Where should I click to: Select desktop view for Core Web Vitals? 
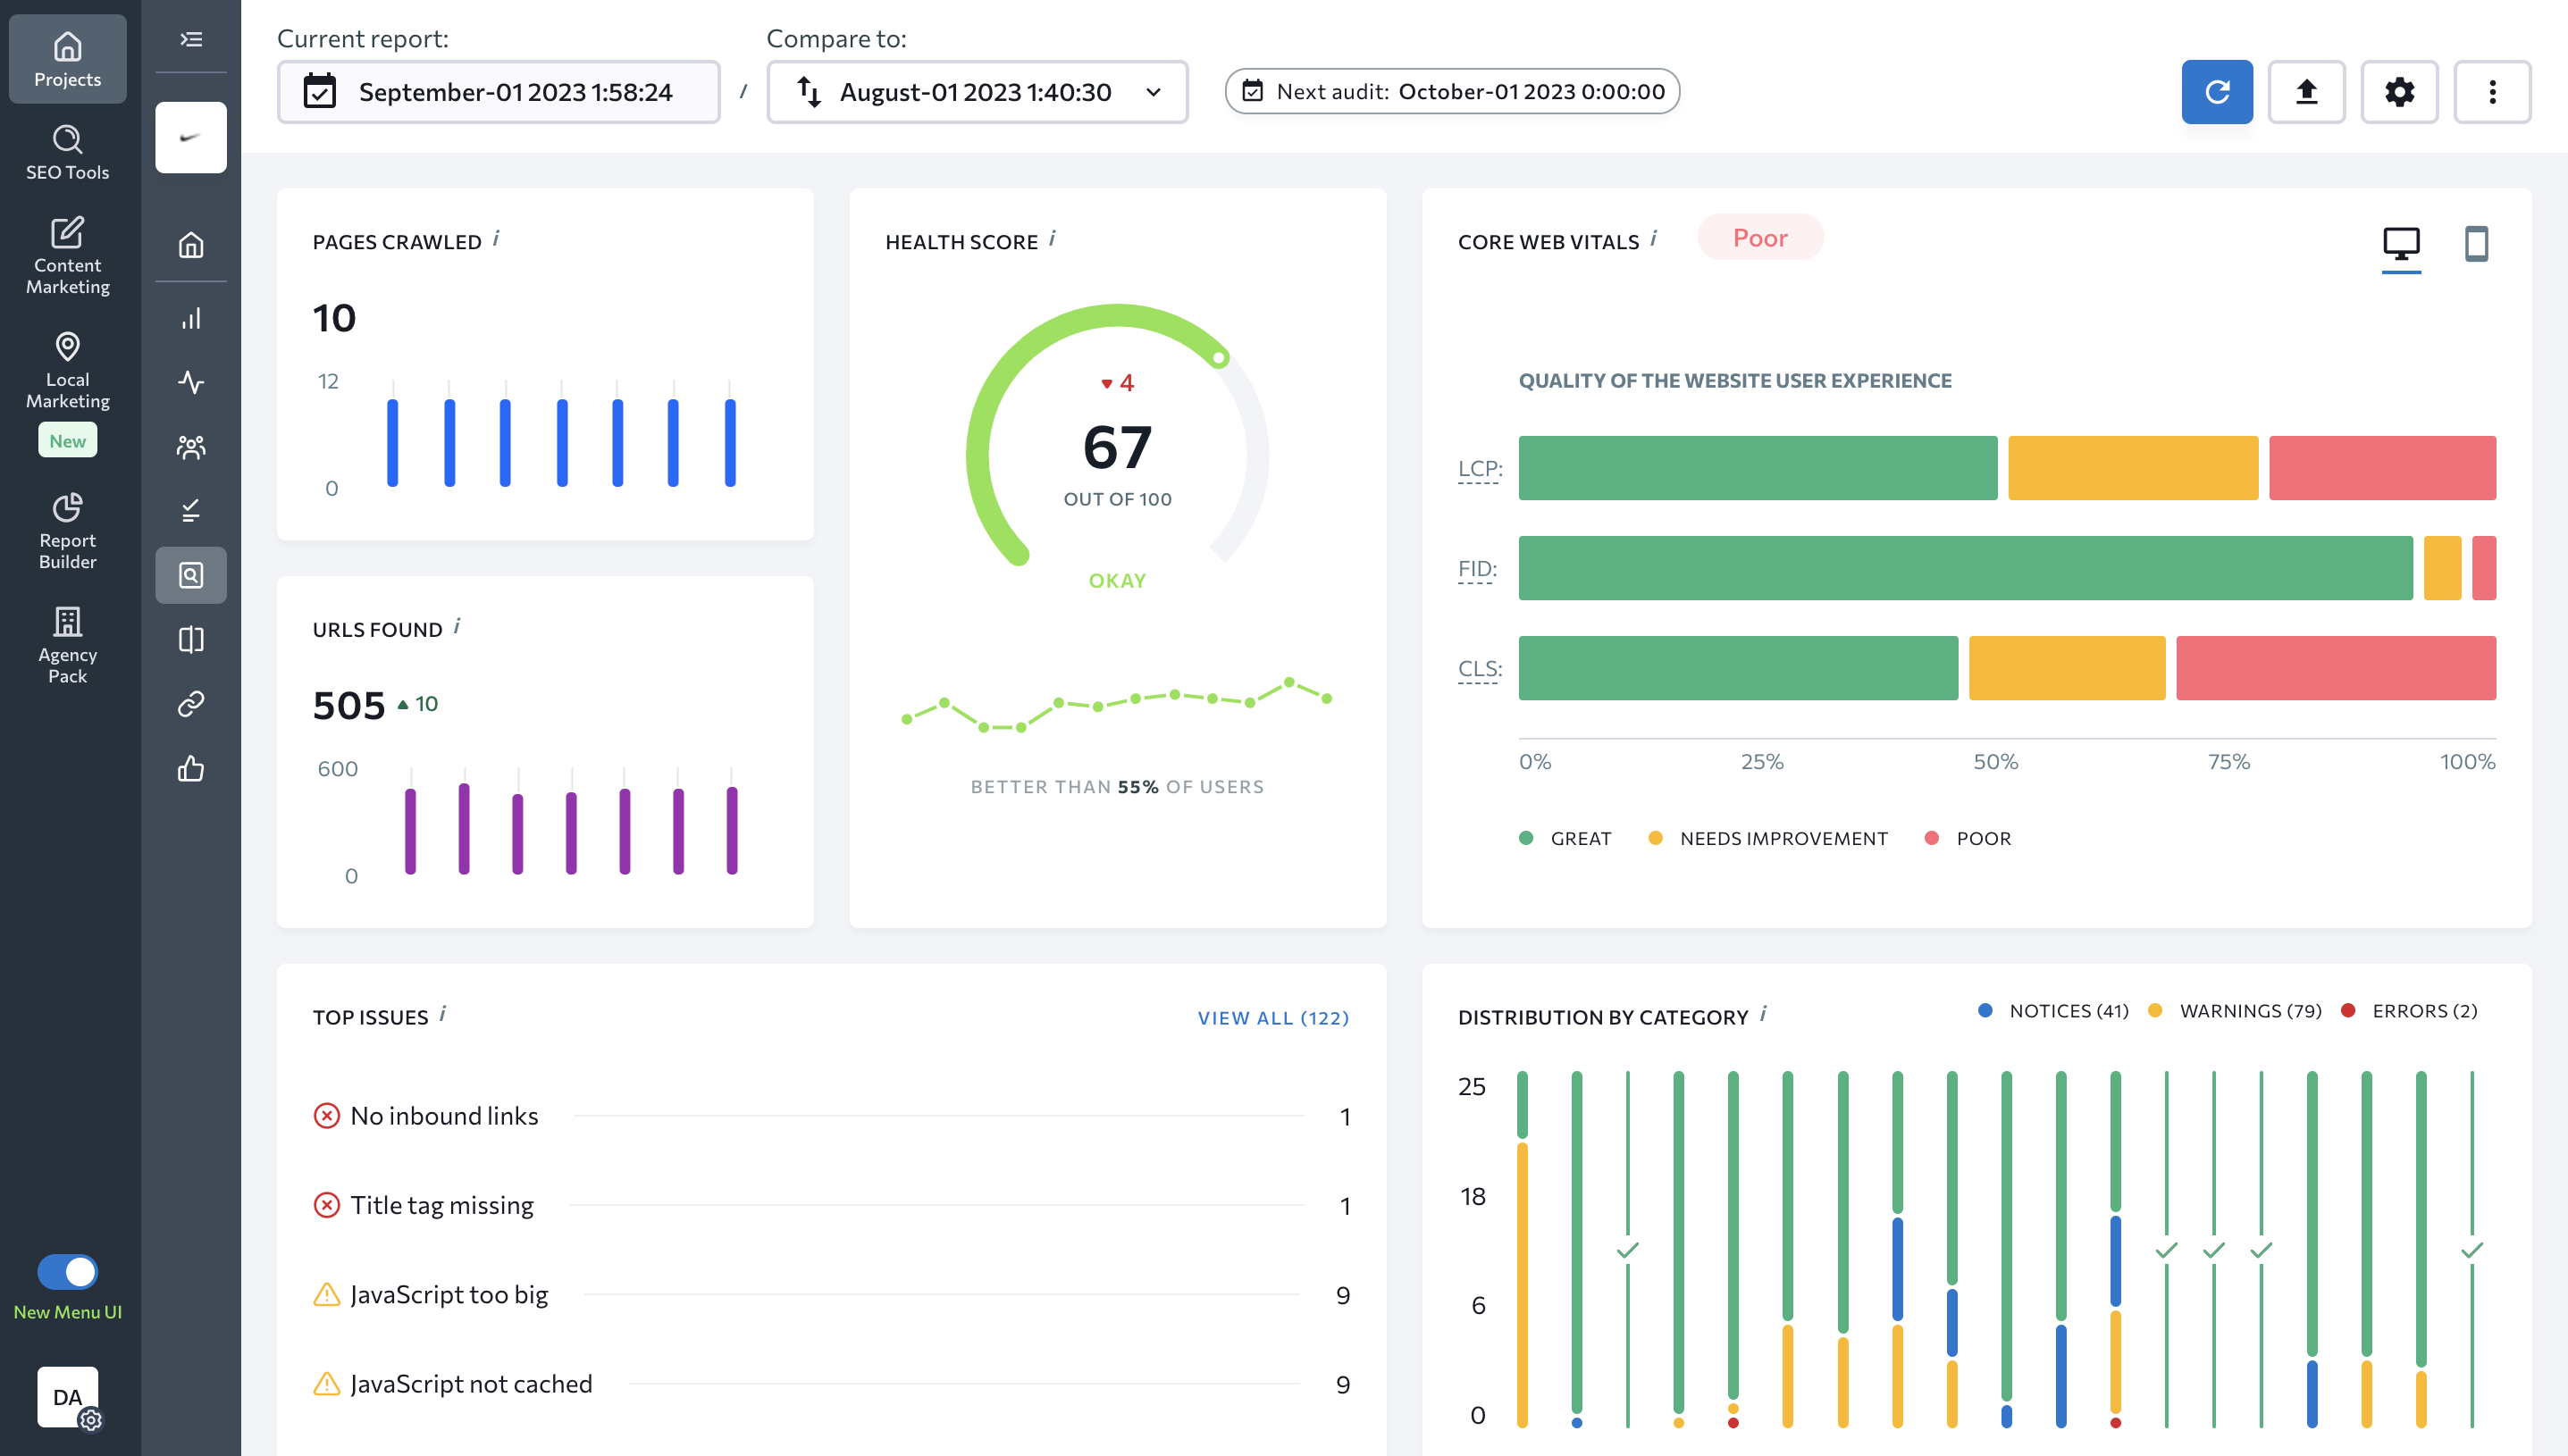click(x=2400, y=243)
